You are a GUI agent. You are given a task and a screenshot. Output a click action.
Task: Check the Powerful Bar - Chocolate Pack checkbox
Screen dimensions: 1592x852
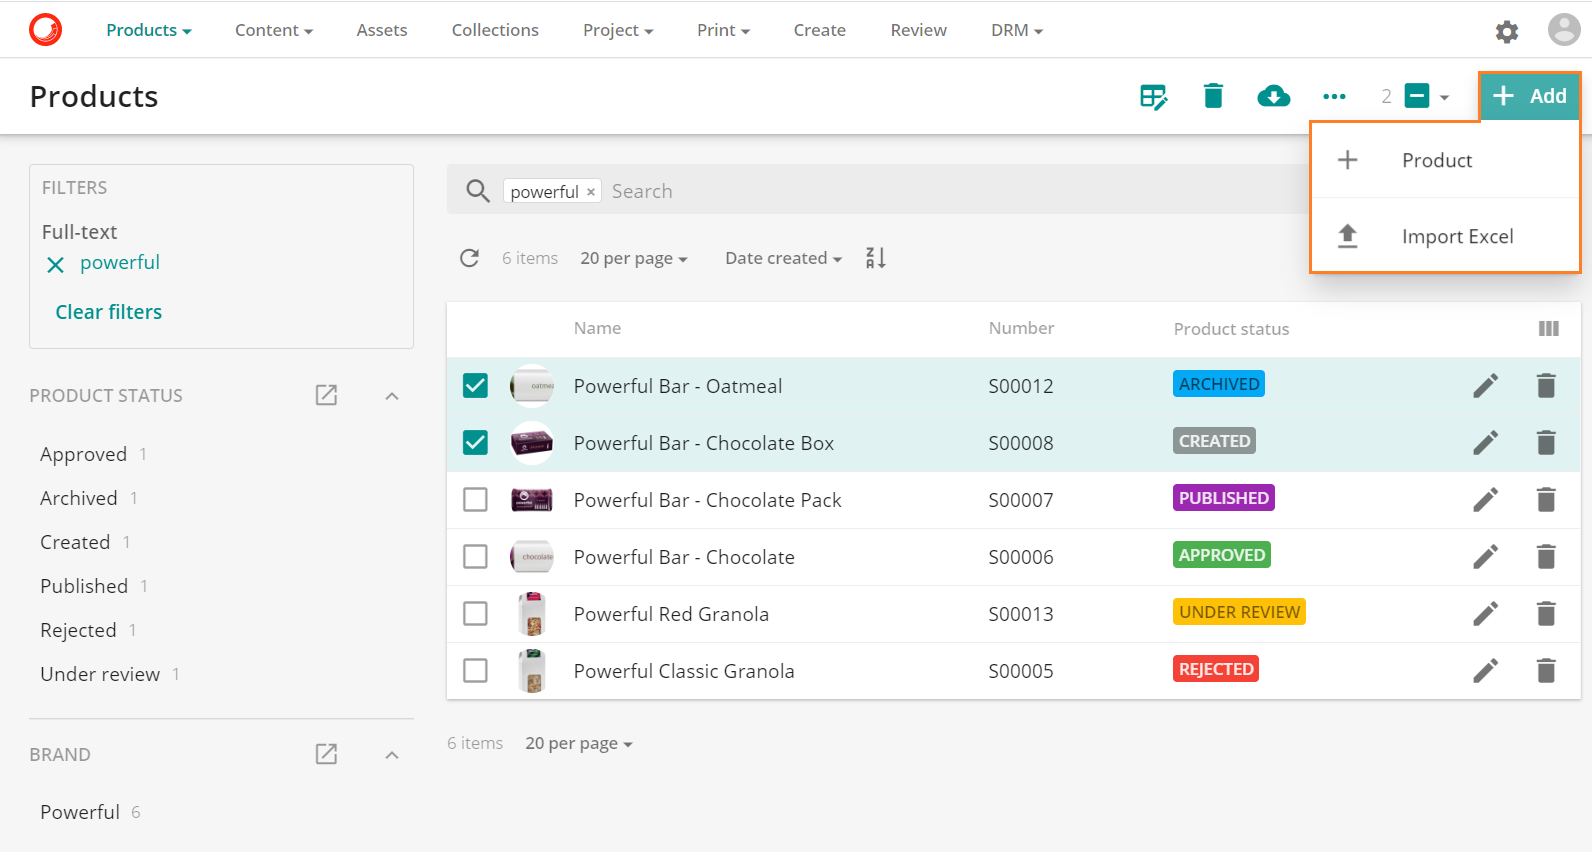point(475,499)
